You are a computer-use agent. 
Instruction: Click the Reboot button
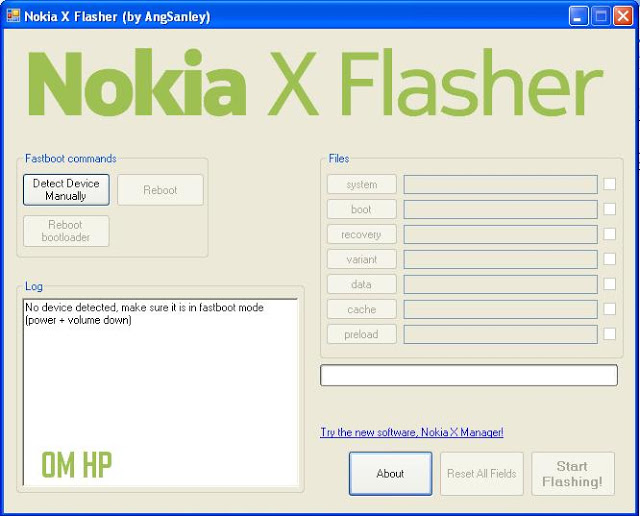tap(160, 190)
